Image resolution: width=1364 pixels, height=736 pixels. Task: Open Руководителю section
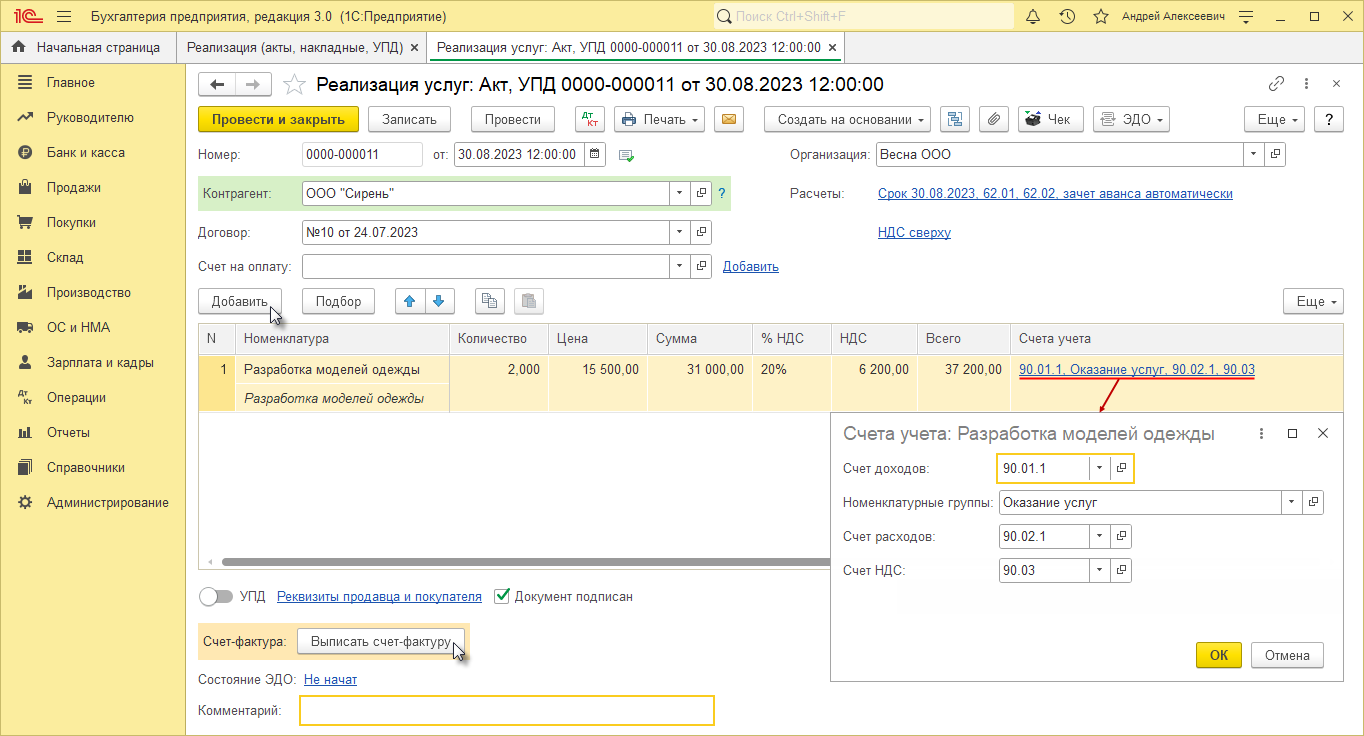coord(90,117)
